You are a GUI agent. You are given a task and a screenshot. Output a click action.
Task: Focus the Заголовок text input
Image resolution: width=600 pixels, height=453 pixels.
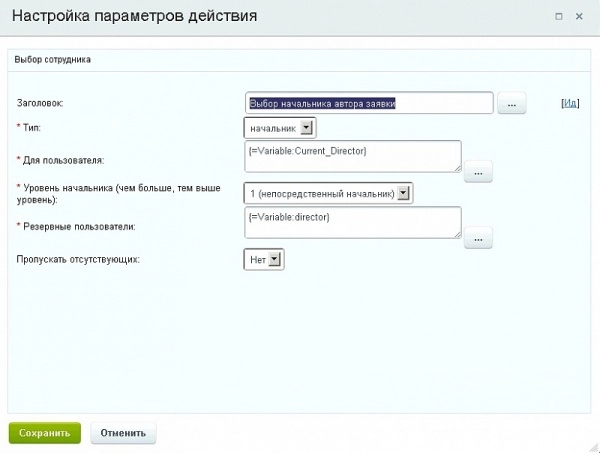368,103
